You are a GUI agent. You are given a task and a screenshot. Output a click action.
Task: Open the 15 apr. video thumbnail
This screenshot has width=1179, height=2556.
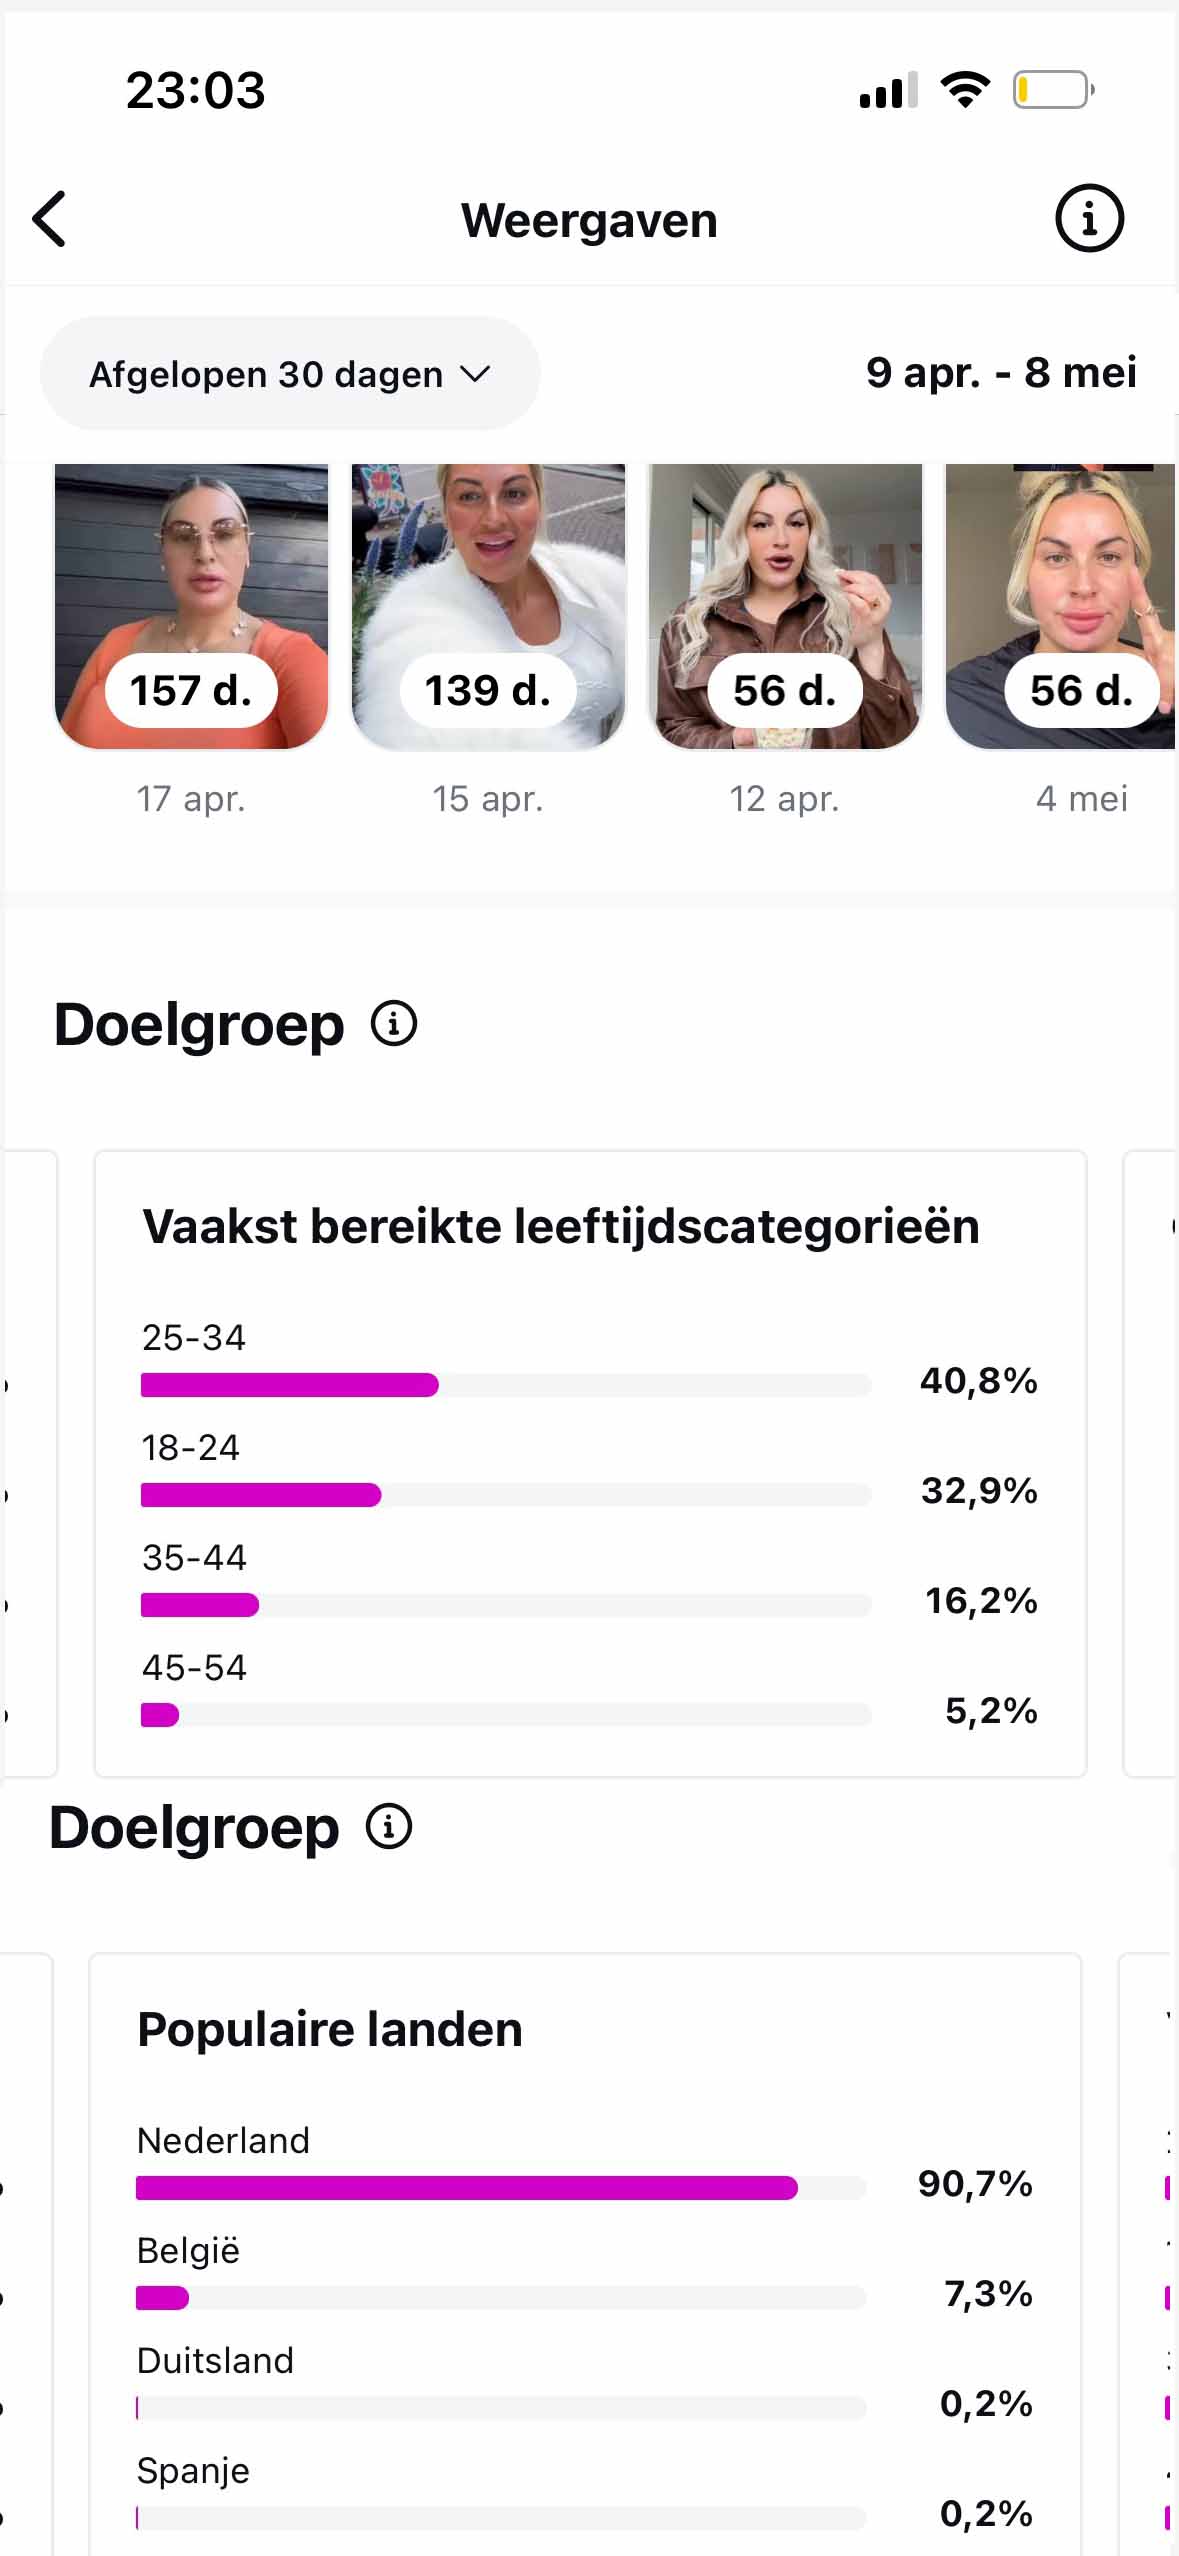tap(488, 606)
